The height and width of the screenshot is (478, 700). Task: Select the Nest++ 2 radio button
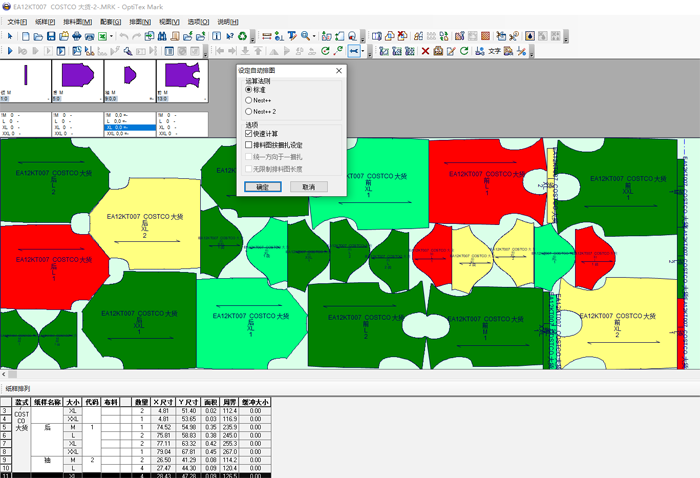point(249,112)
